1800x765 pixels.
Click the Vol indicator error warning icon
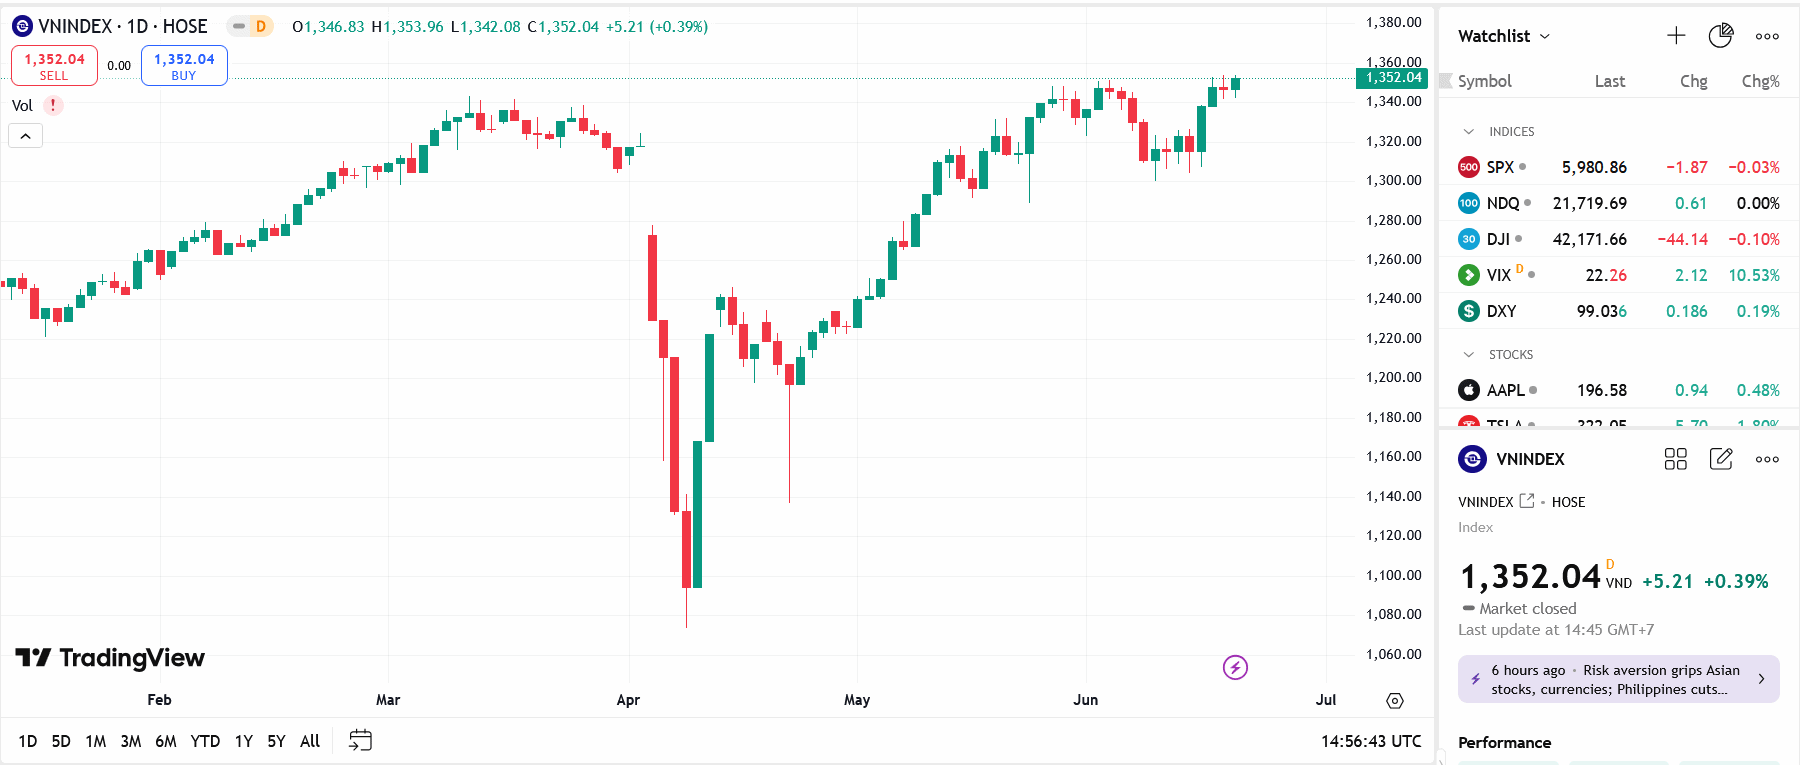(x=53, y=105)
